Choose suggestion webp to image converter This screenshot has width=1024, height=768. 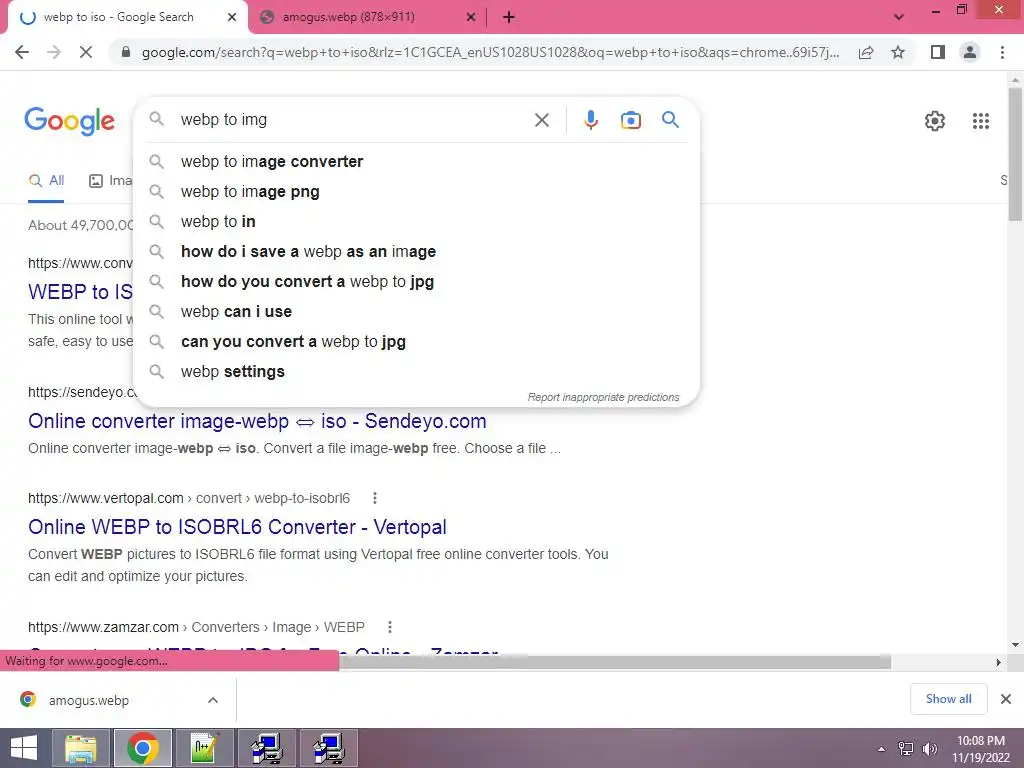click(417, 161)
